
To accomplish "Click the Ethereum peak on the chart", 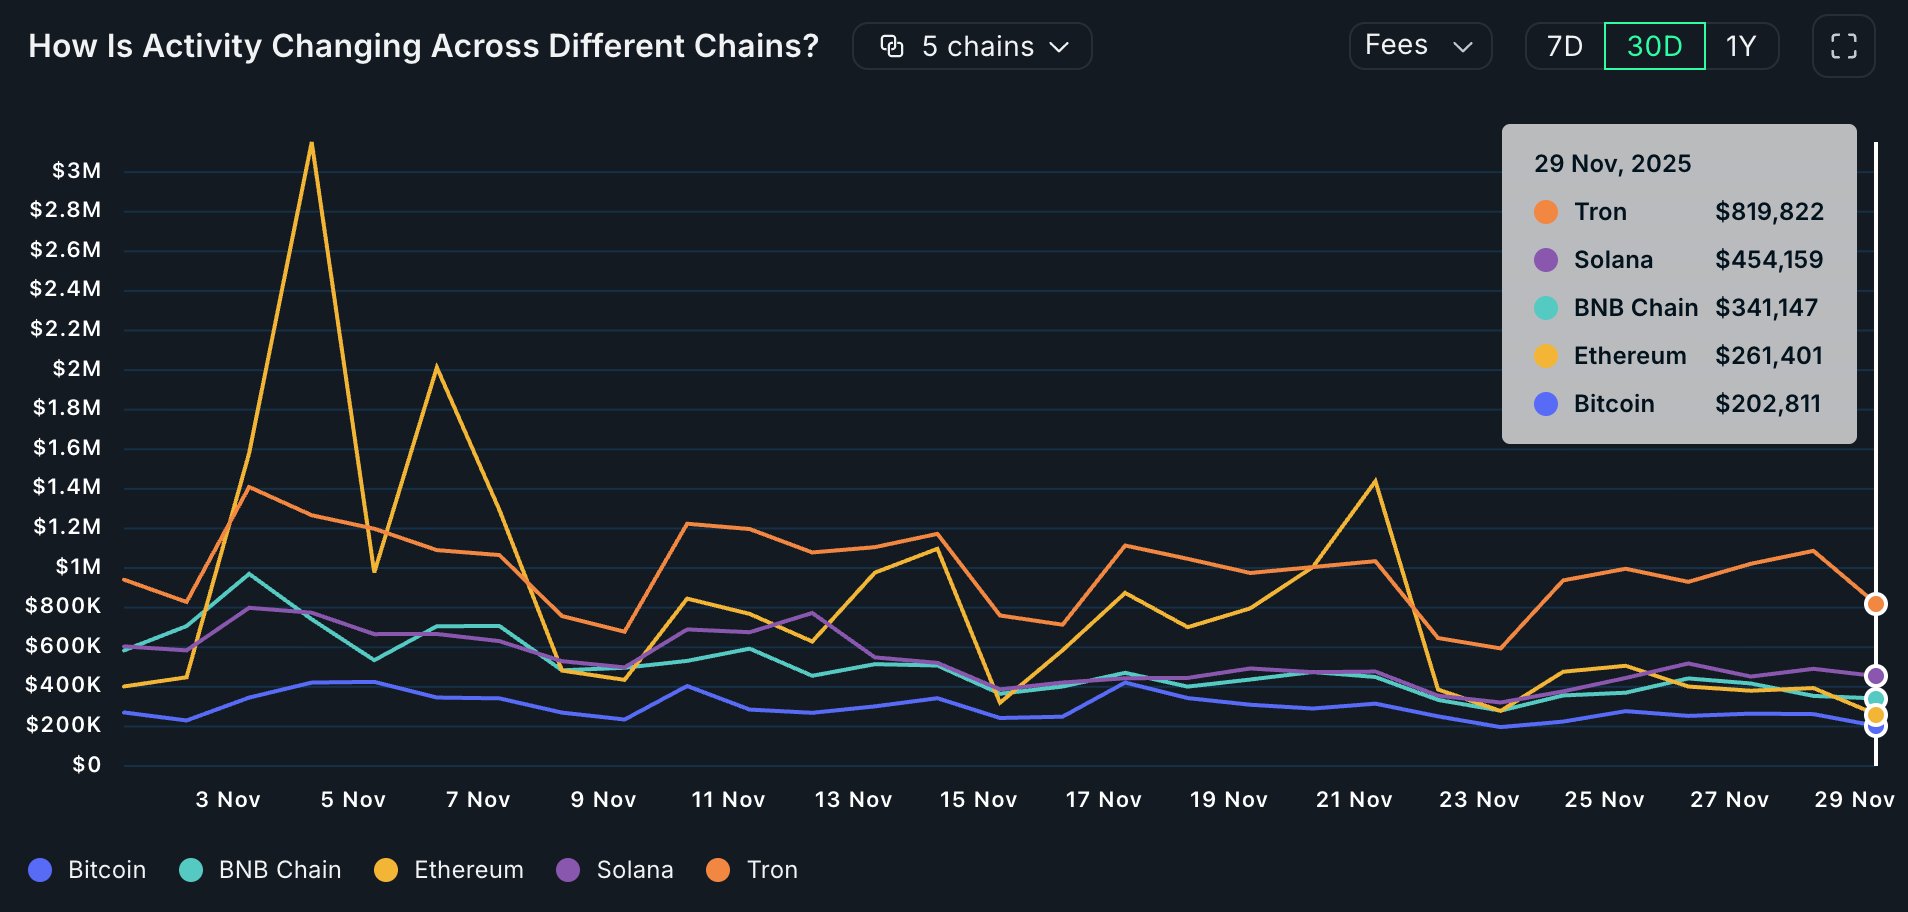I will (312, 144).
